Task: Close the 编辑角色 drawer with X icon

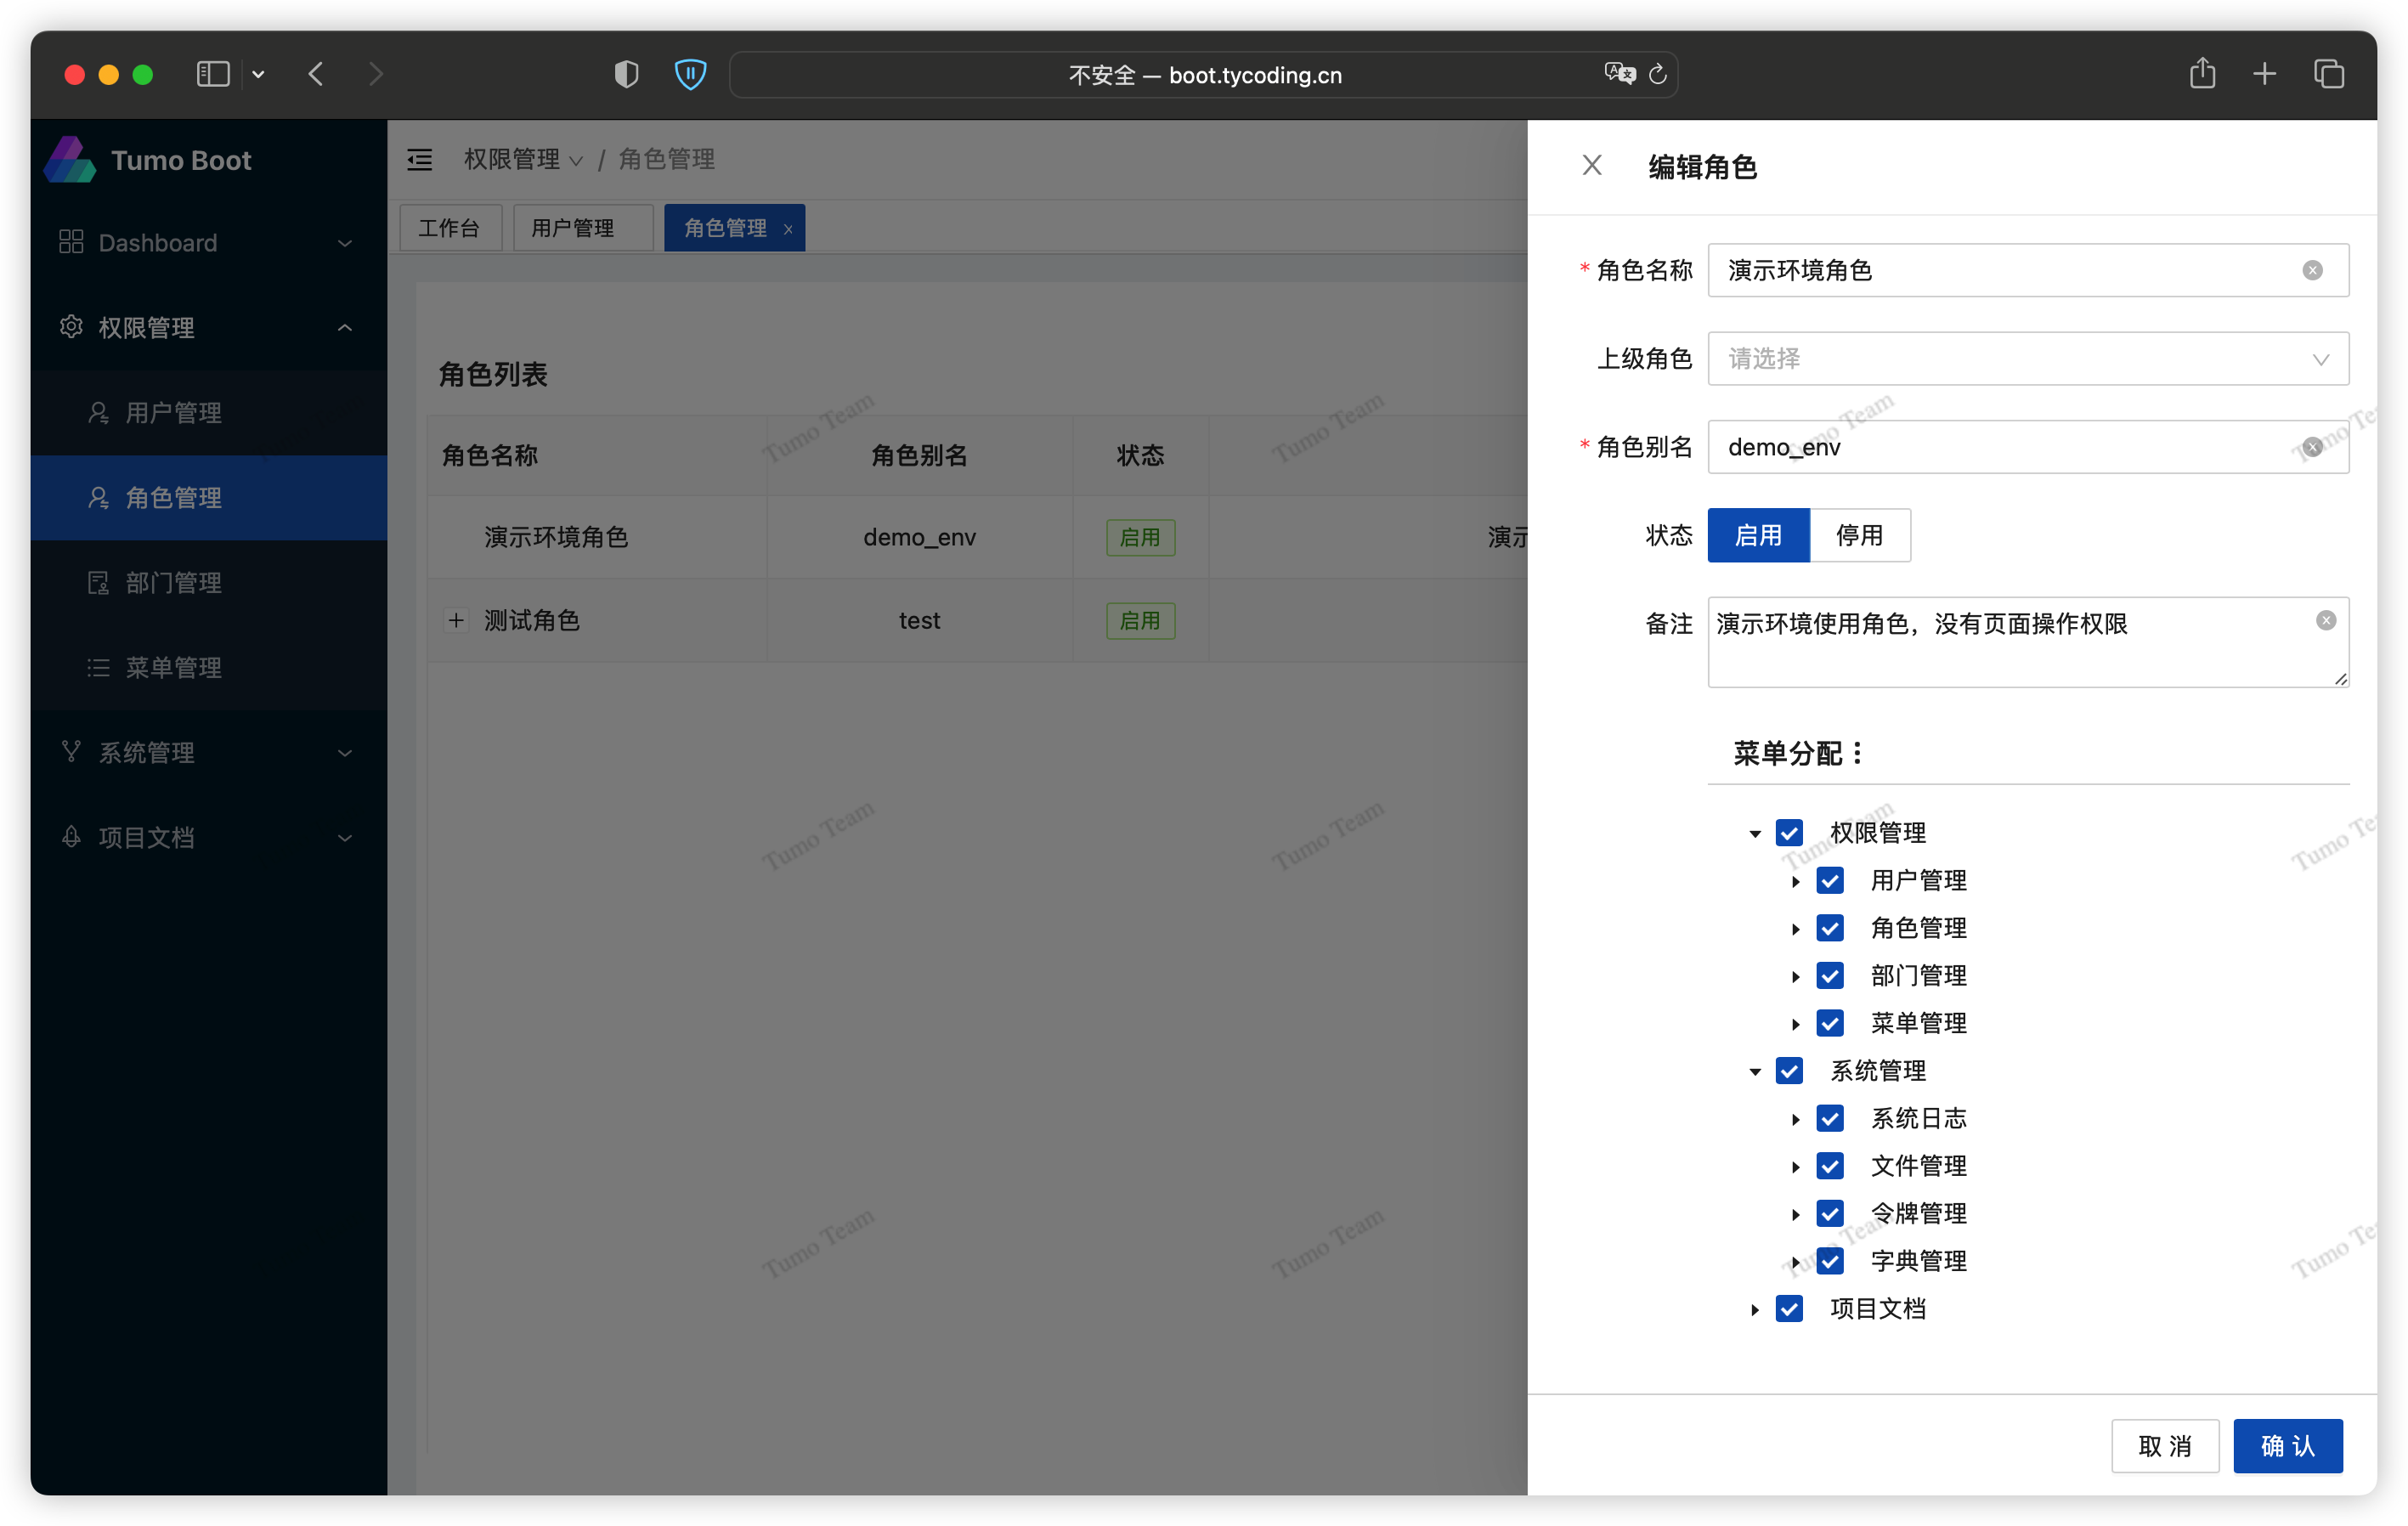Action: coord(1592,165)
